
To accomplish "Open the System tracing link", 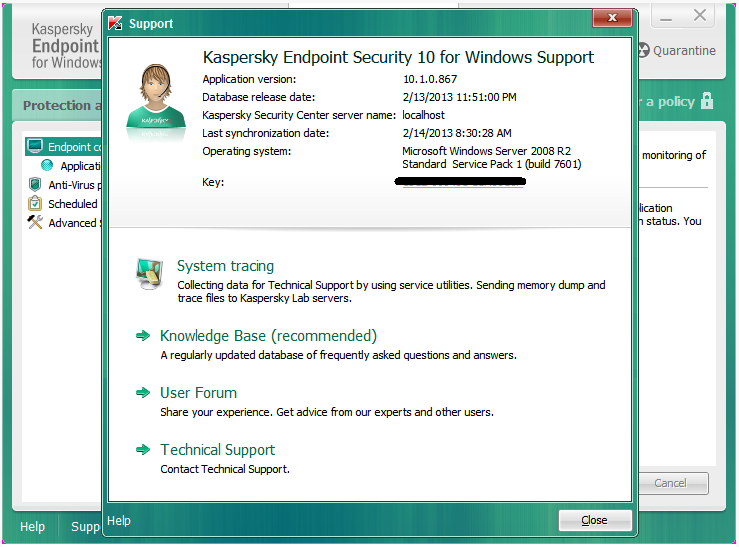I will pyautogui.click(x=225, y=266).
